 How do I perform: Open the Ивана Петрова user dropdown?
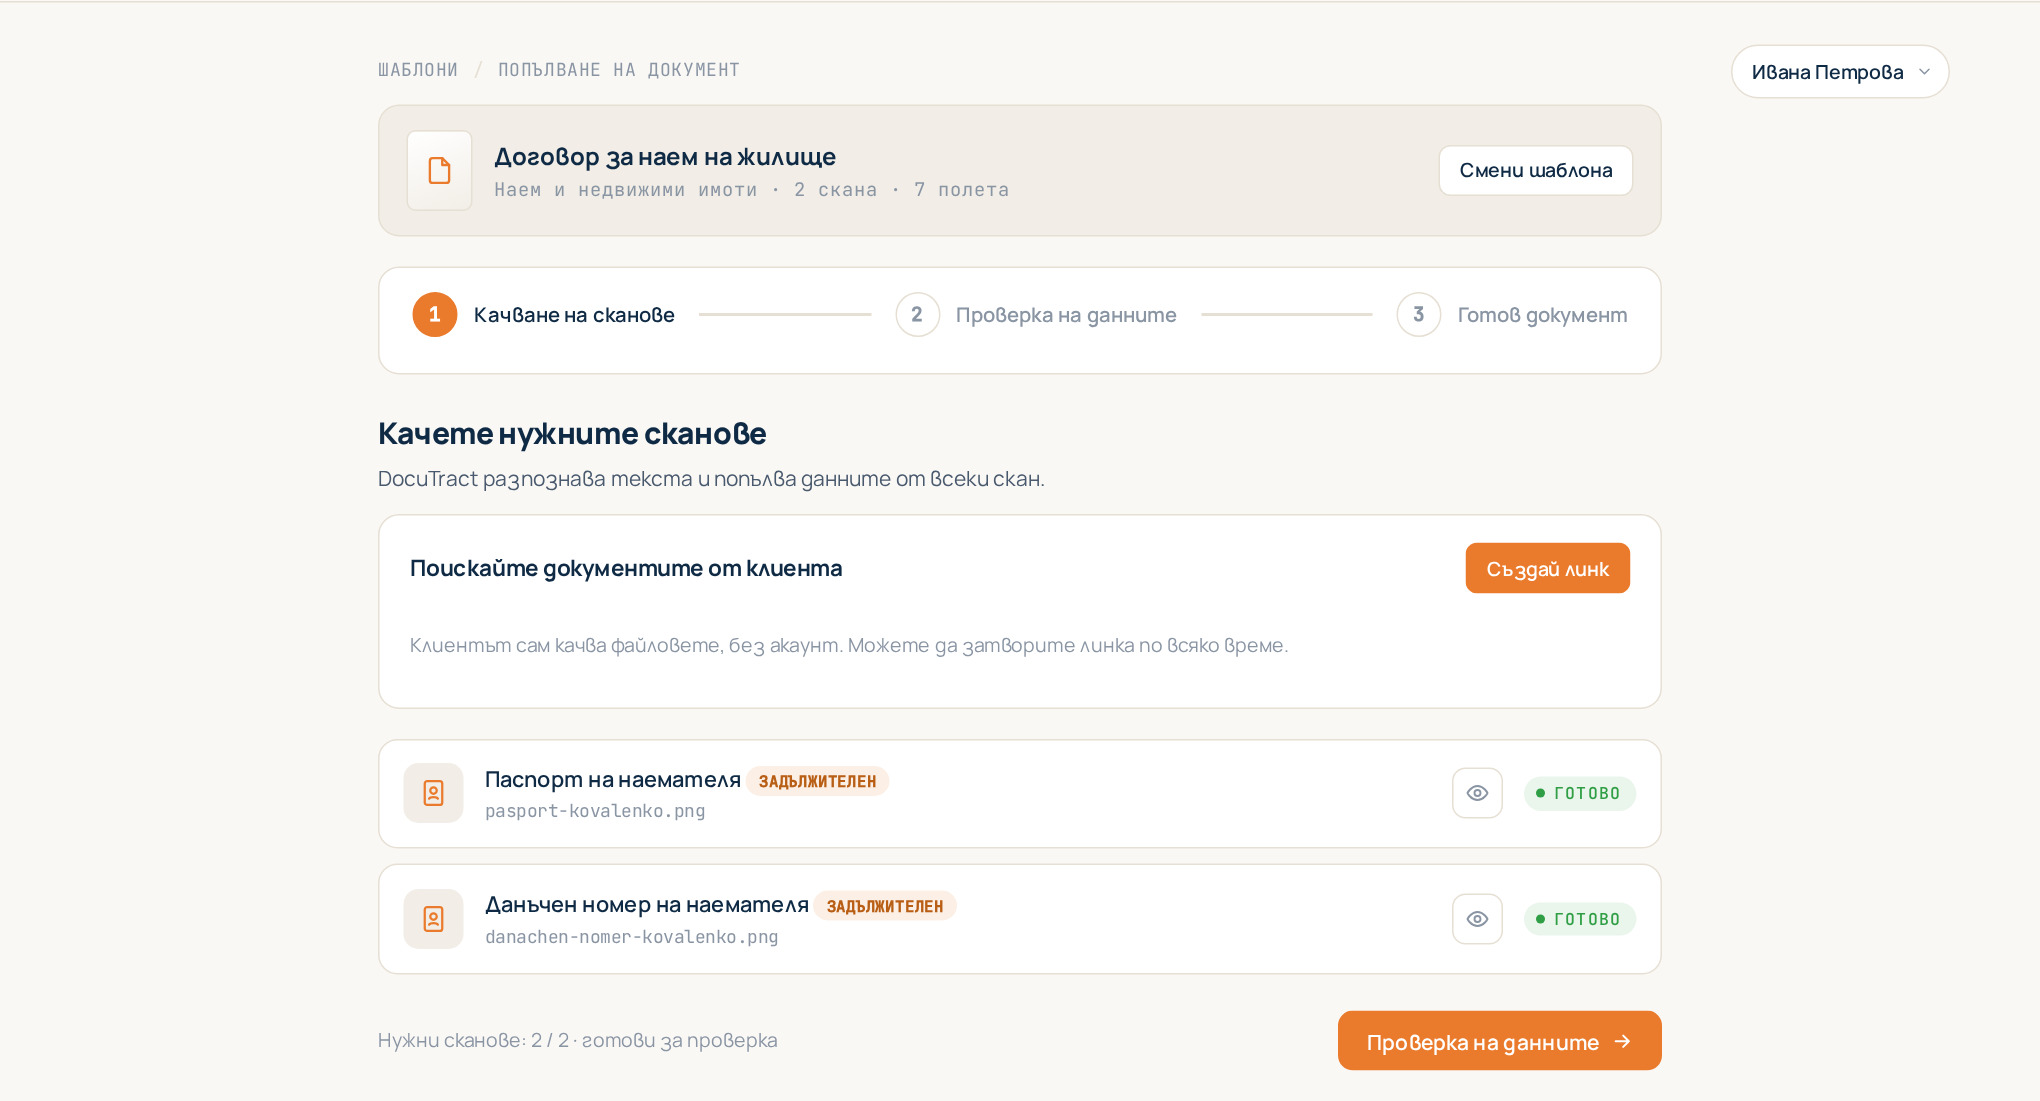click(x=1840, y=72)
